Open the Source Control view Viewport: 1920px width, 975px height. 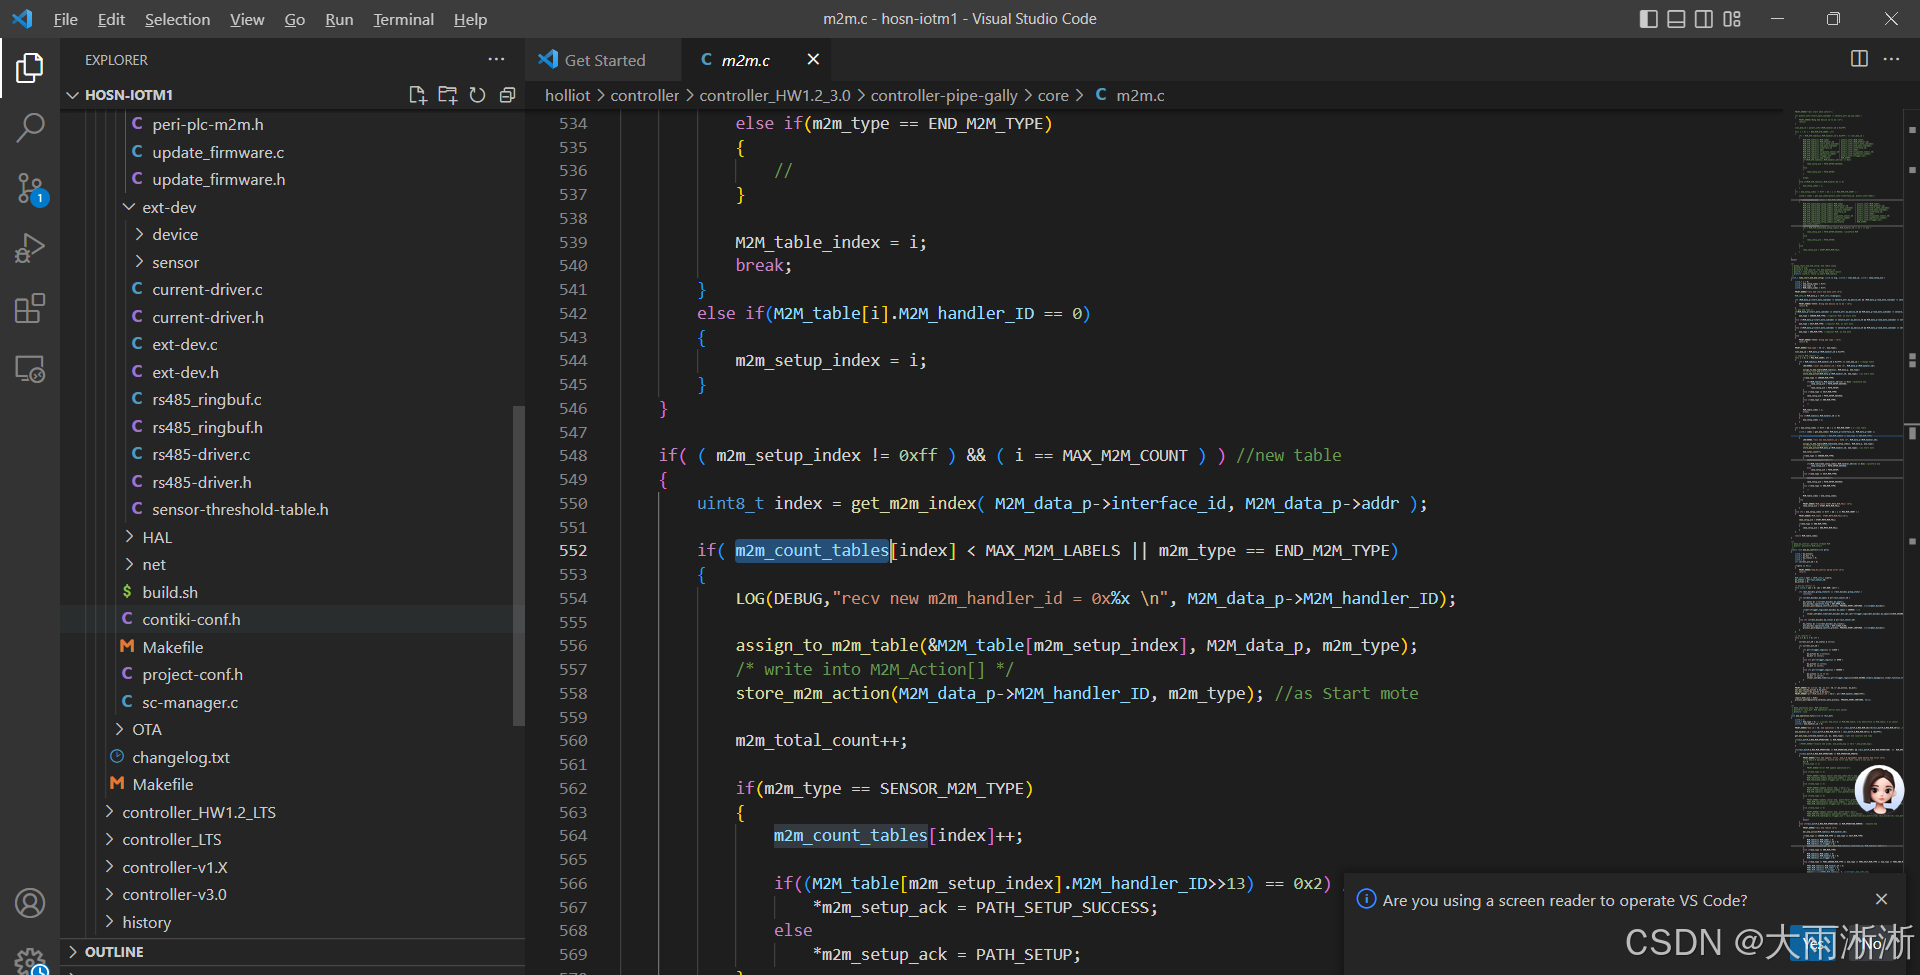click(29, 189)
